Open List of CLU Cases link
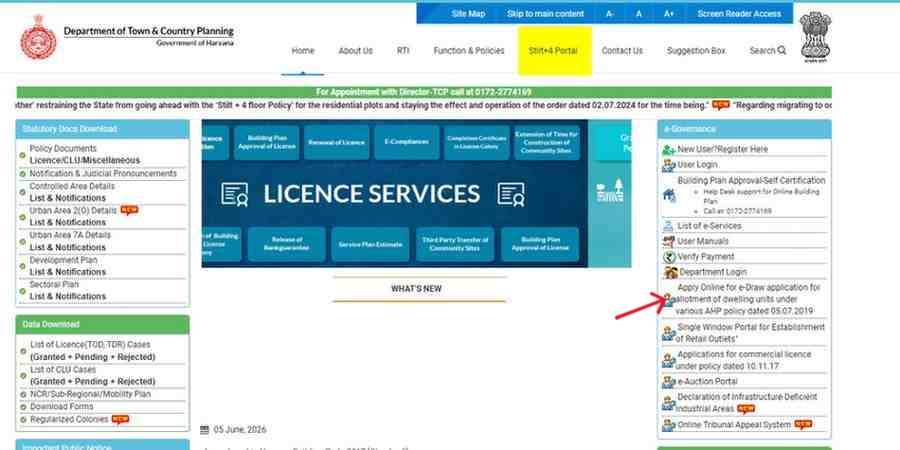The height and width of the screenshot is (450, 900). tap(92, 375)
